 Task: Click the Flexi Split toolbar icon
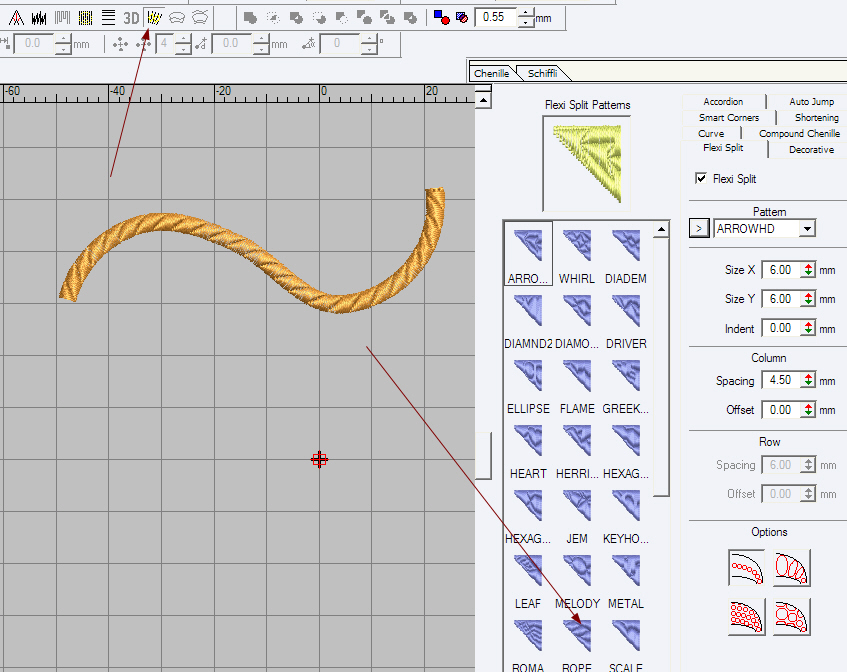pyautogui.click(x=154, y=17)
